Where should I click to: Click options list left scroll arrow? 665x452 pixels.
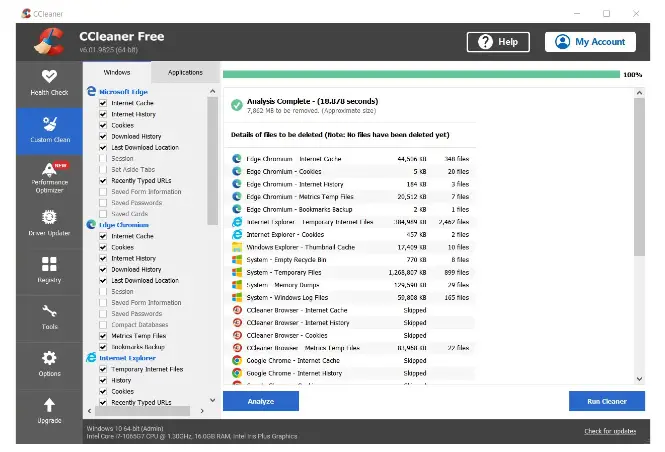tap(89, 410)
